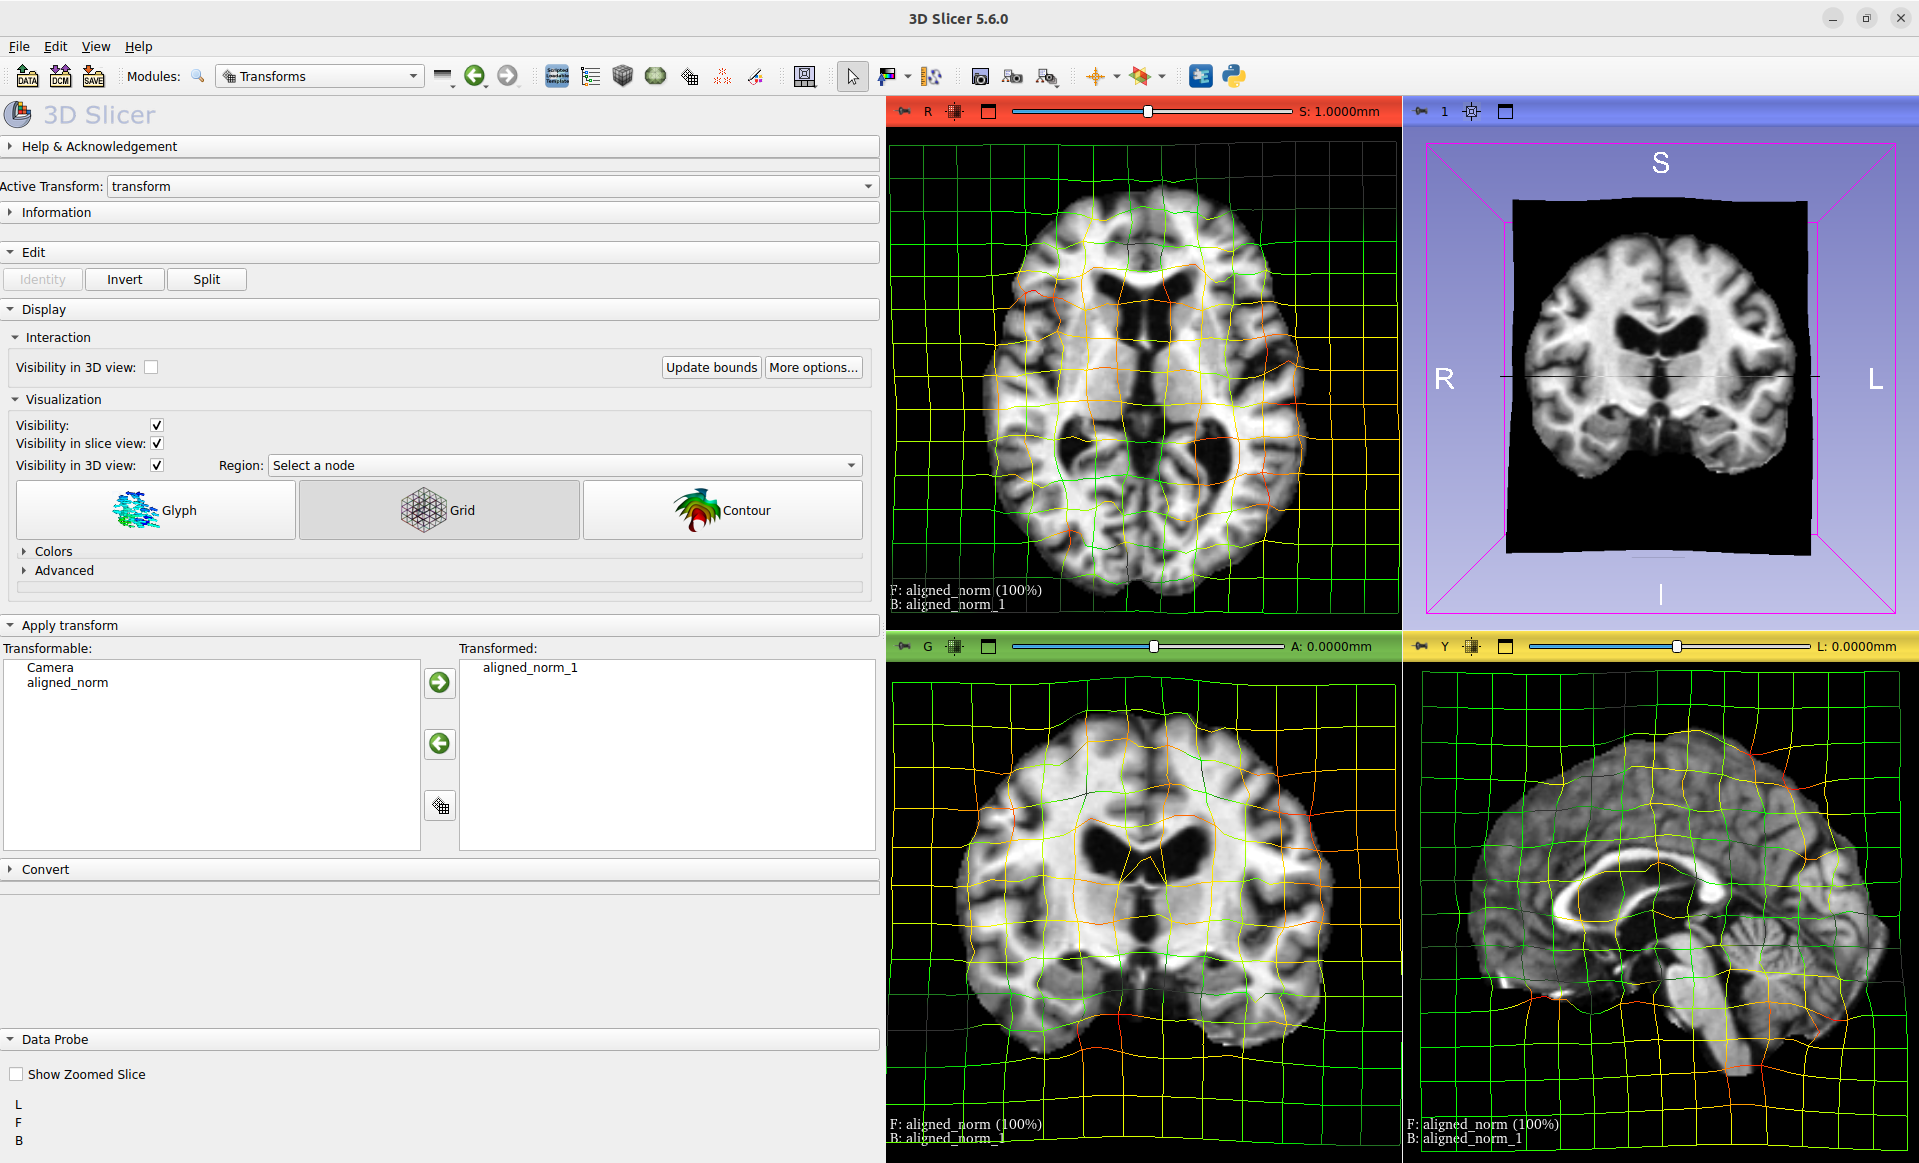Viewport: 1919px width, 1163px height.
Task: Select Contour visualization mode
Action: tap(722, 510)
